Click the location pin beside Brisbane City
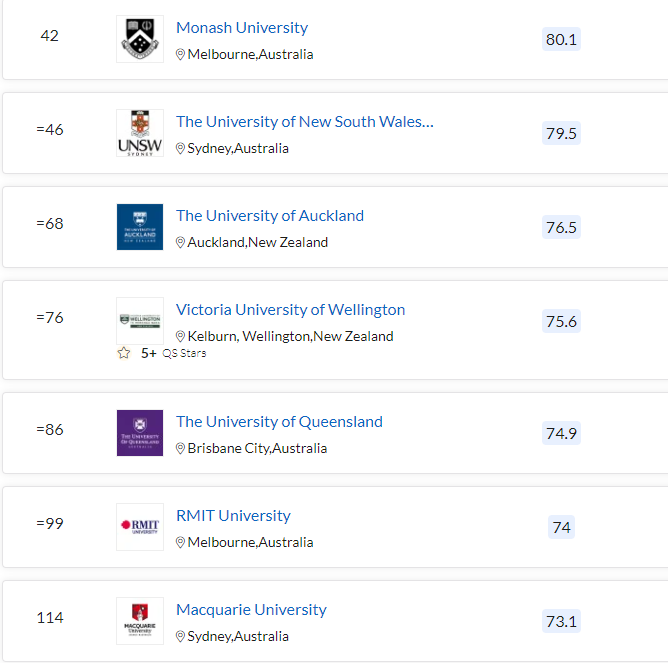Viewport: 668px width, 663px height. (x=180, y=448)
